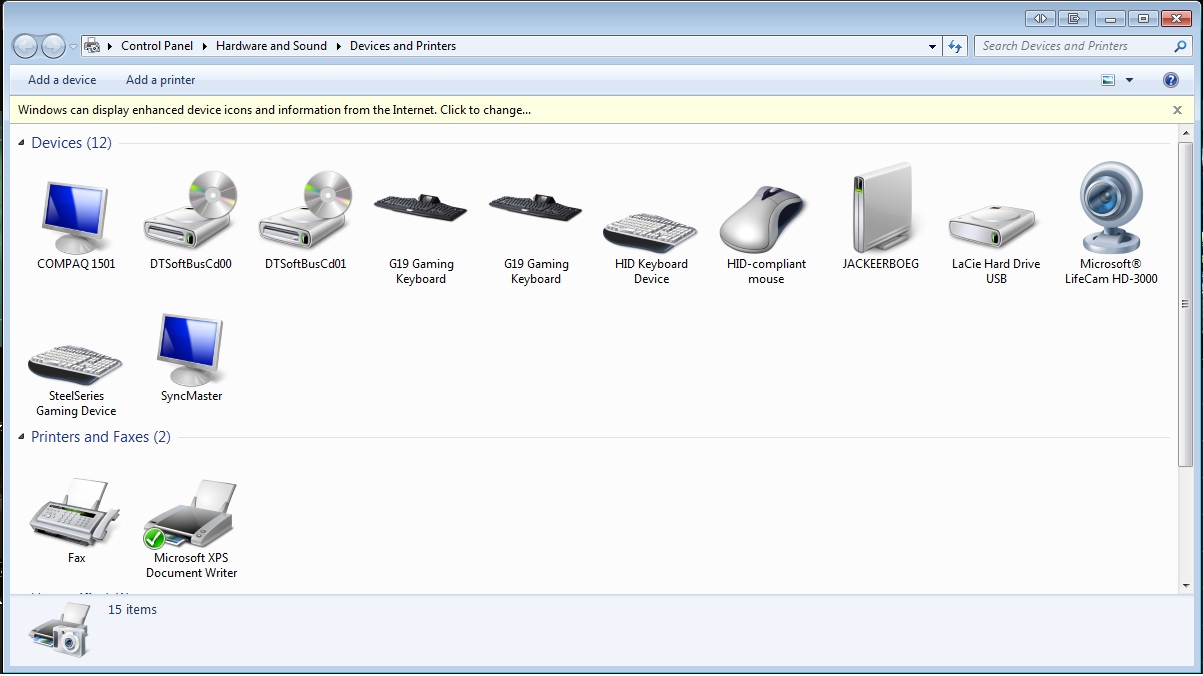This screenshot has height=676, width=1203.
Task: Click the Printers and Faxes (2) header
Action: [101, 437]
